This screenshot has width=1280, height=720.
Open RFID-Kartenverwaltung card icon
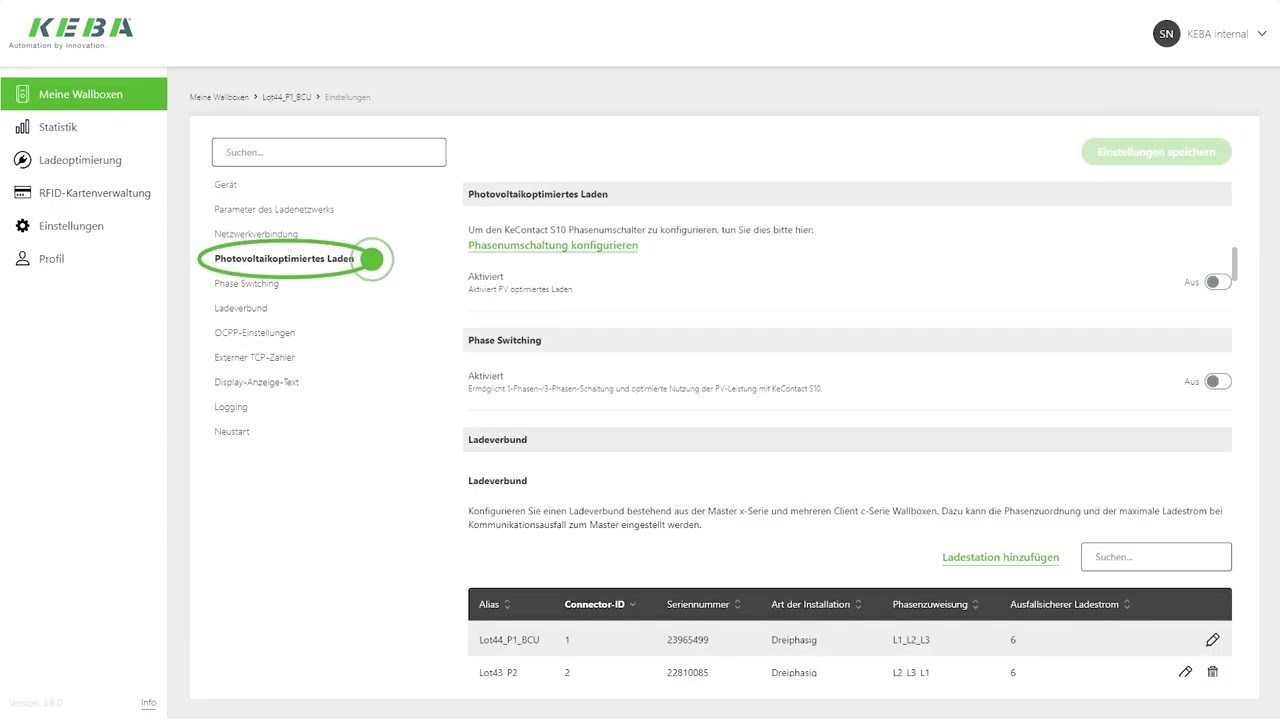(22, 193)
